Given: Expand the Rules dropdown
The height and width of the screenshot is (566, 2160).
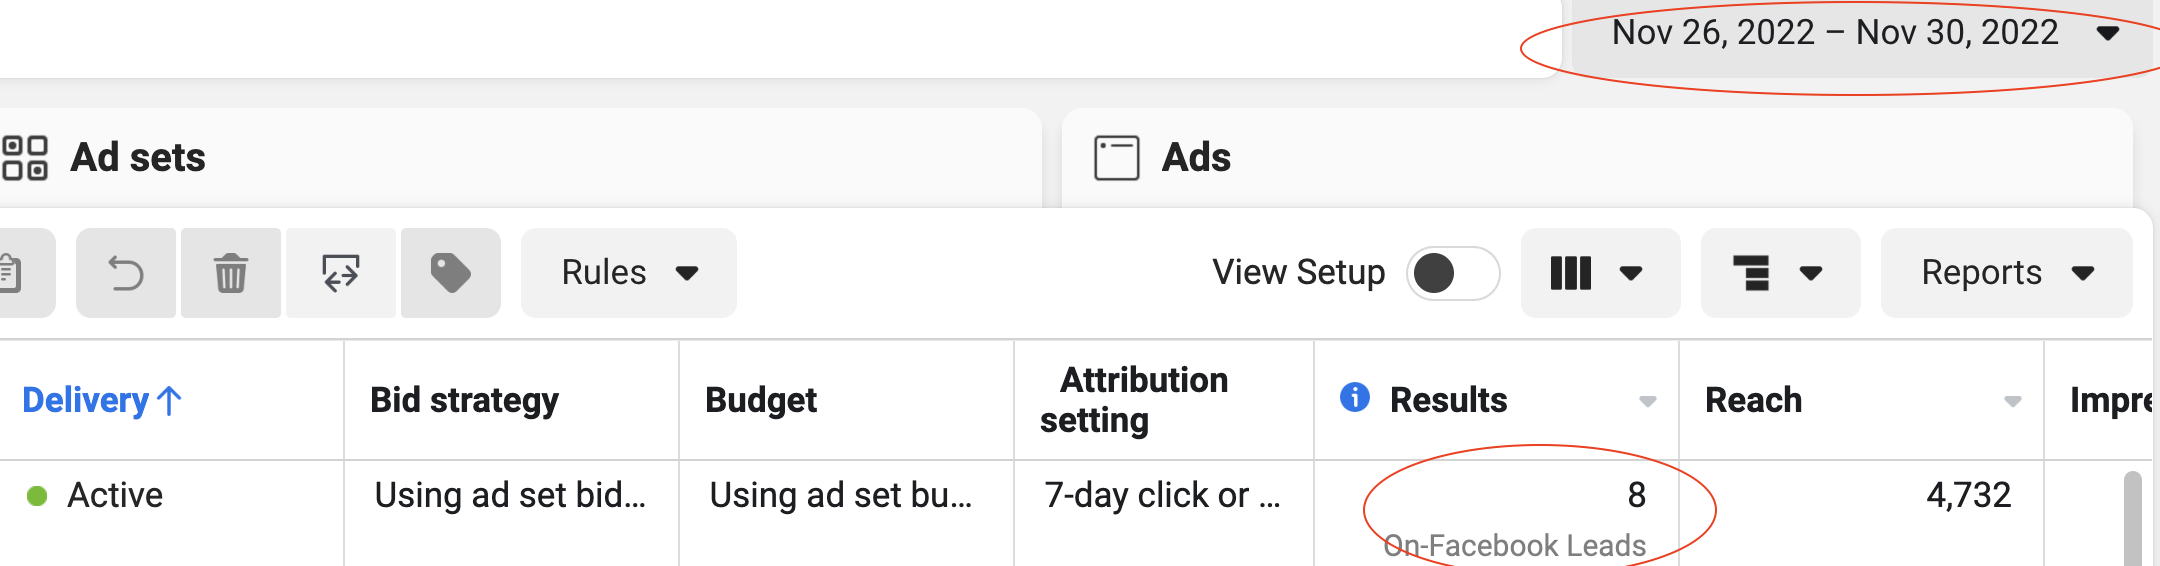Looking at the screenshot, I should click(629, 273).
